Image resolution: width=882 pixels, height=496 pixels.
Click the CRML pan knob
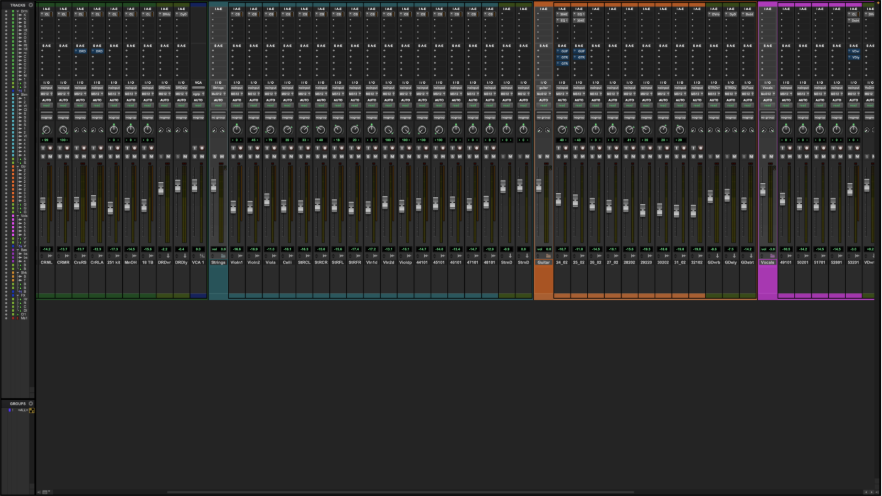coord(46,130)
